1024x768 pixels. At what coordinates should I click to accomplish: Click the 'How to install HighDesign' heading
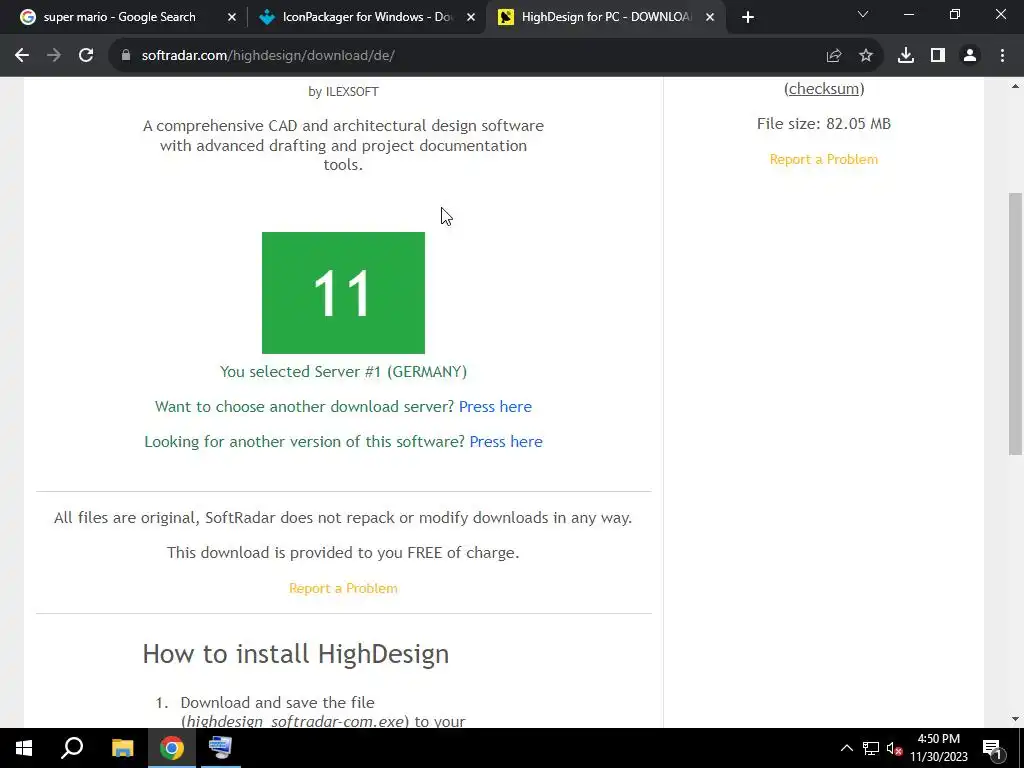click(295, 654)
